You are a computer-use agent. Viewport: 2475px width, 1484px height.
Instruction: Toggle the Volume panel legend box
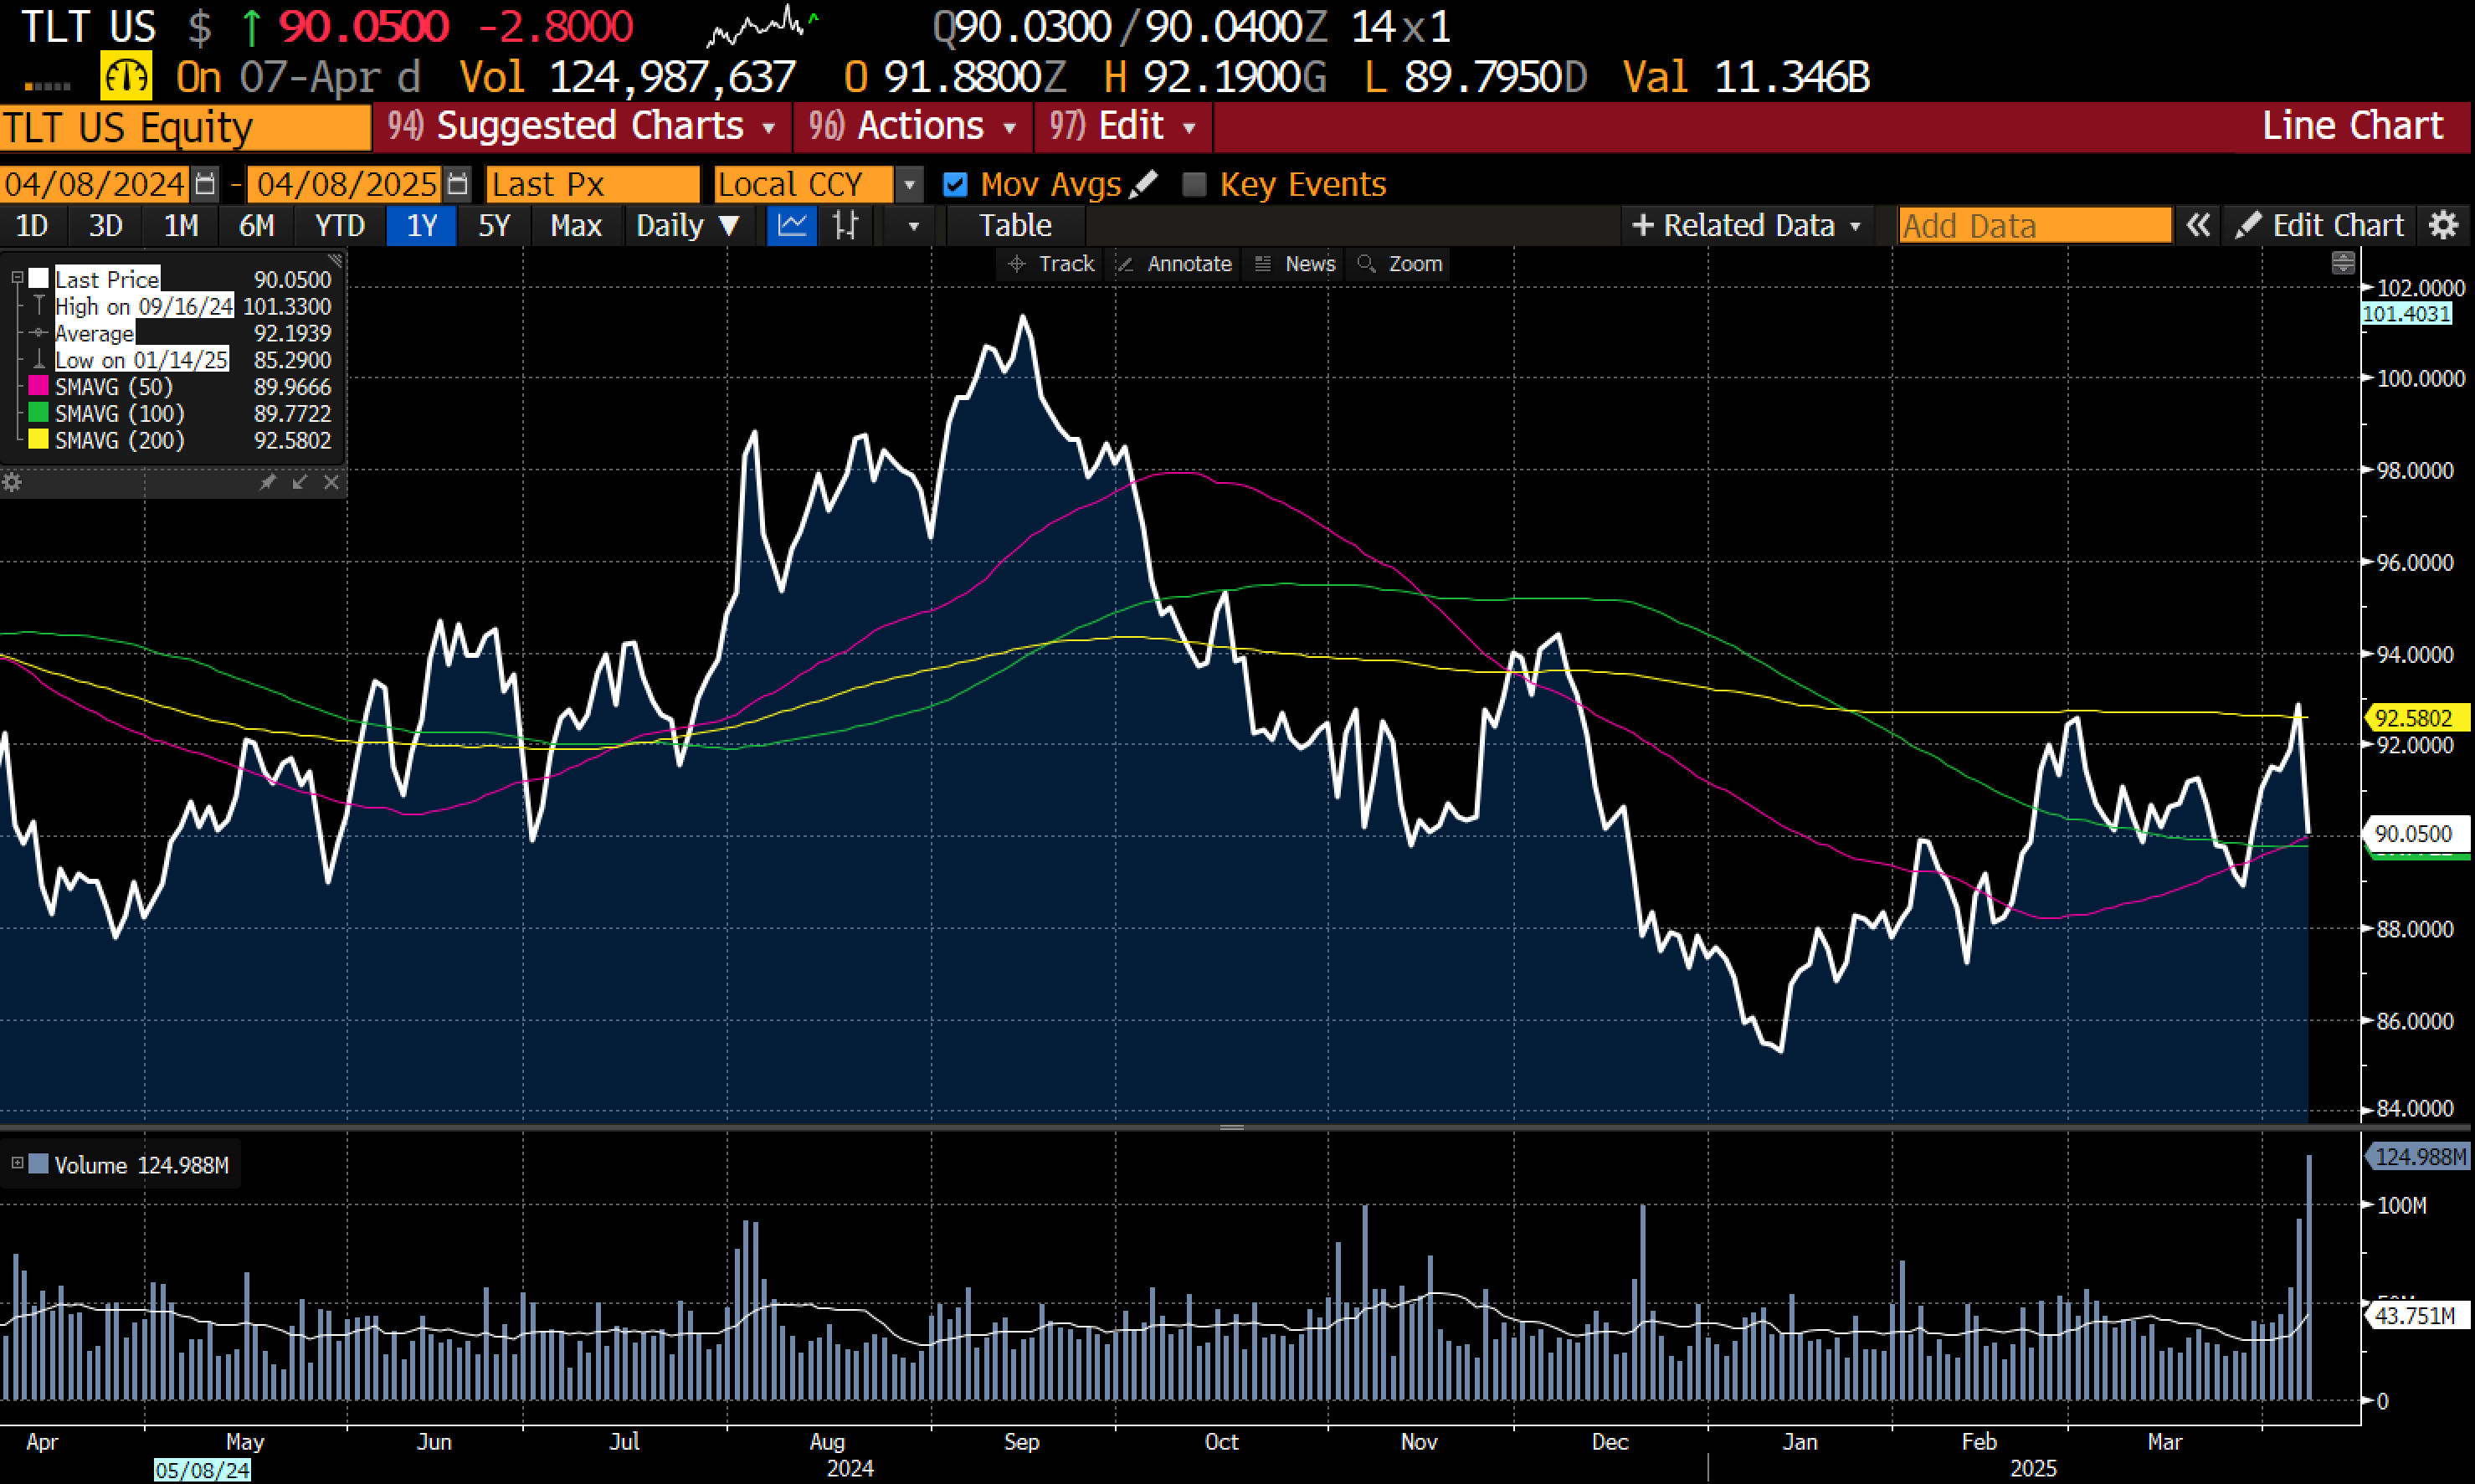(17, 1164)
